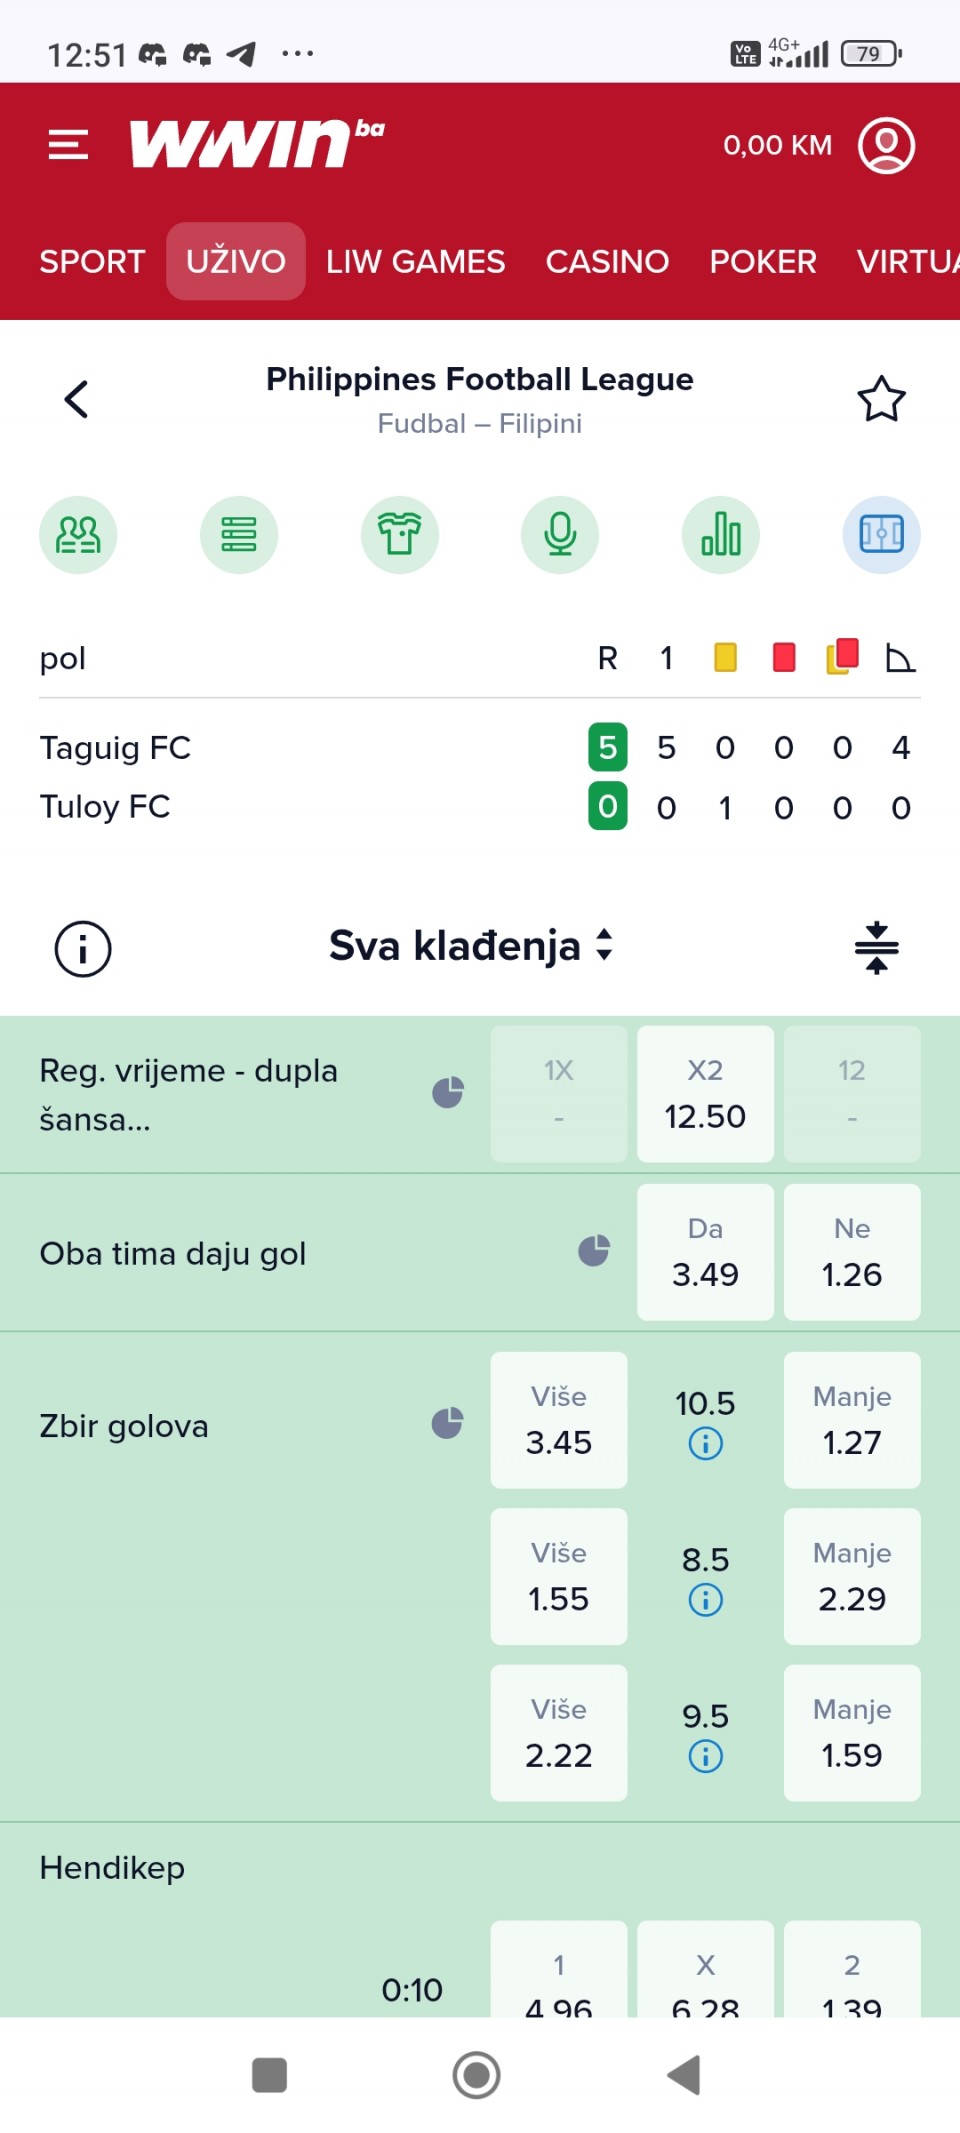This screenshot has height=2133, width=960.
Task: Open the betting info circle icon
Action: click(83, 948)
